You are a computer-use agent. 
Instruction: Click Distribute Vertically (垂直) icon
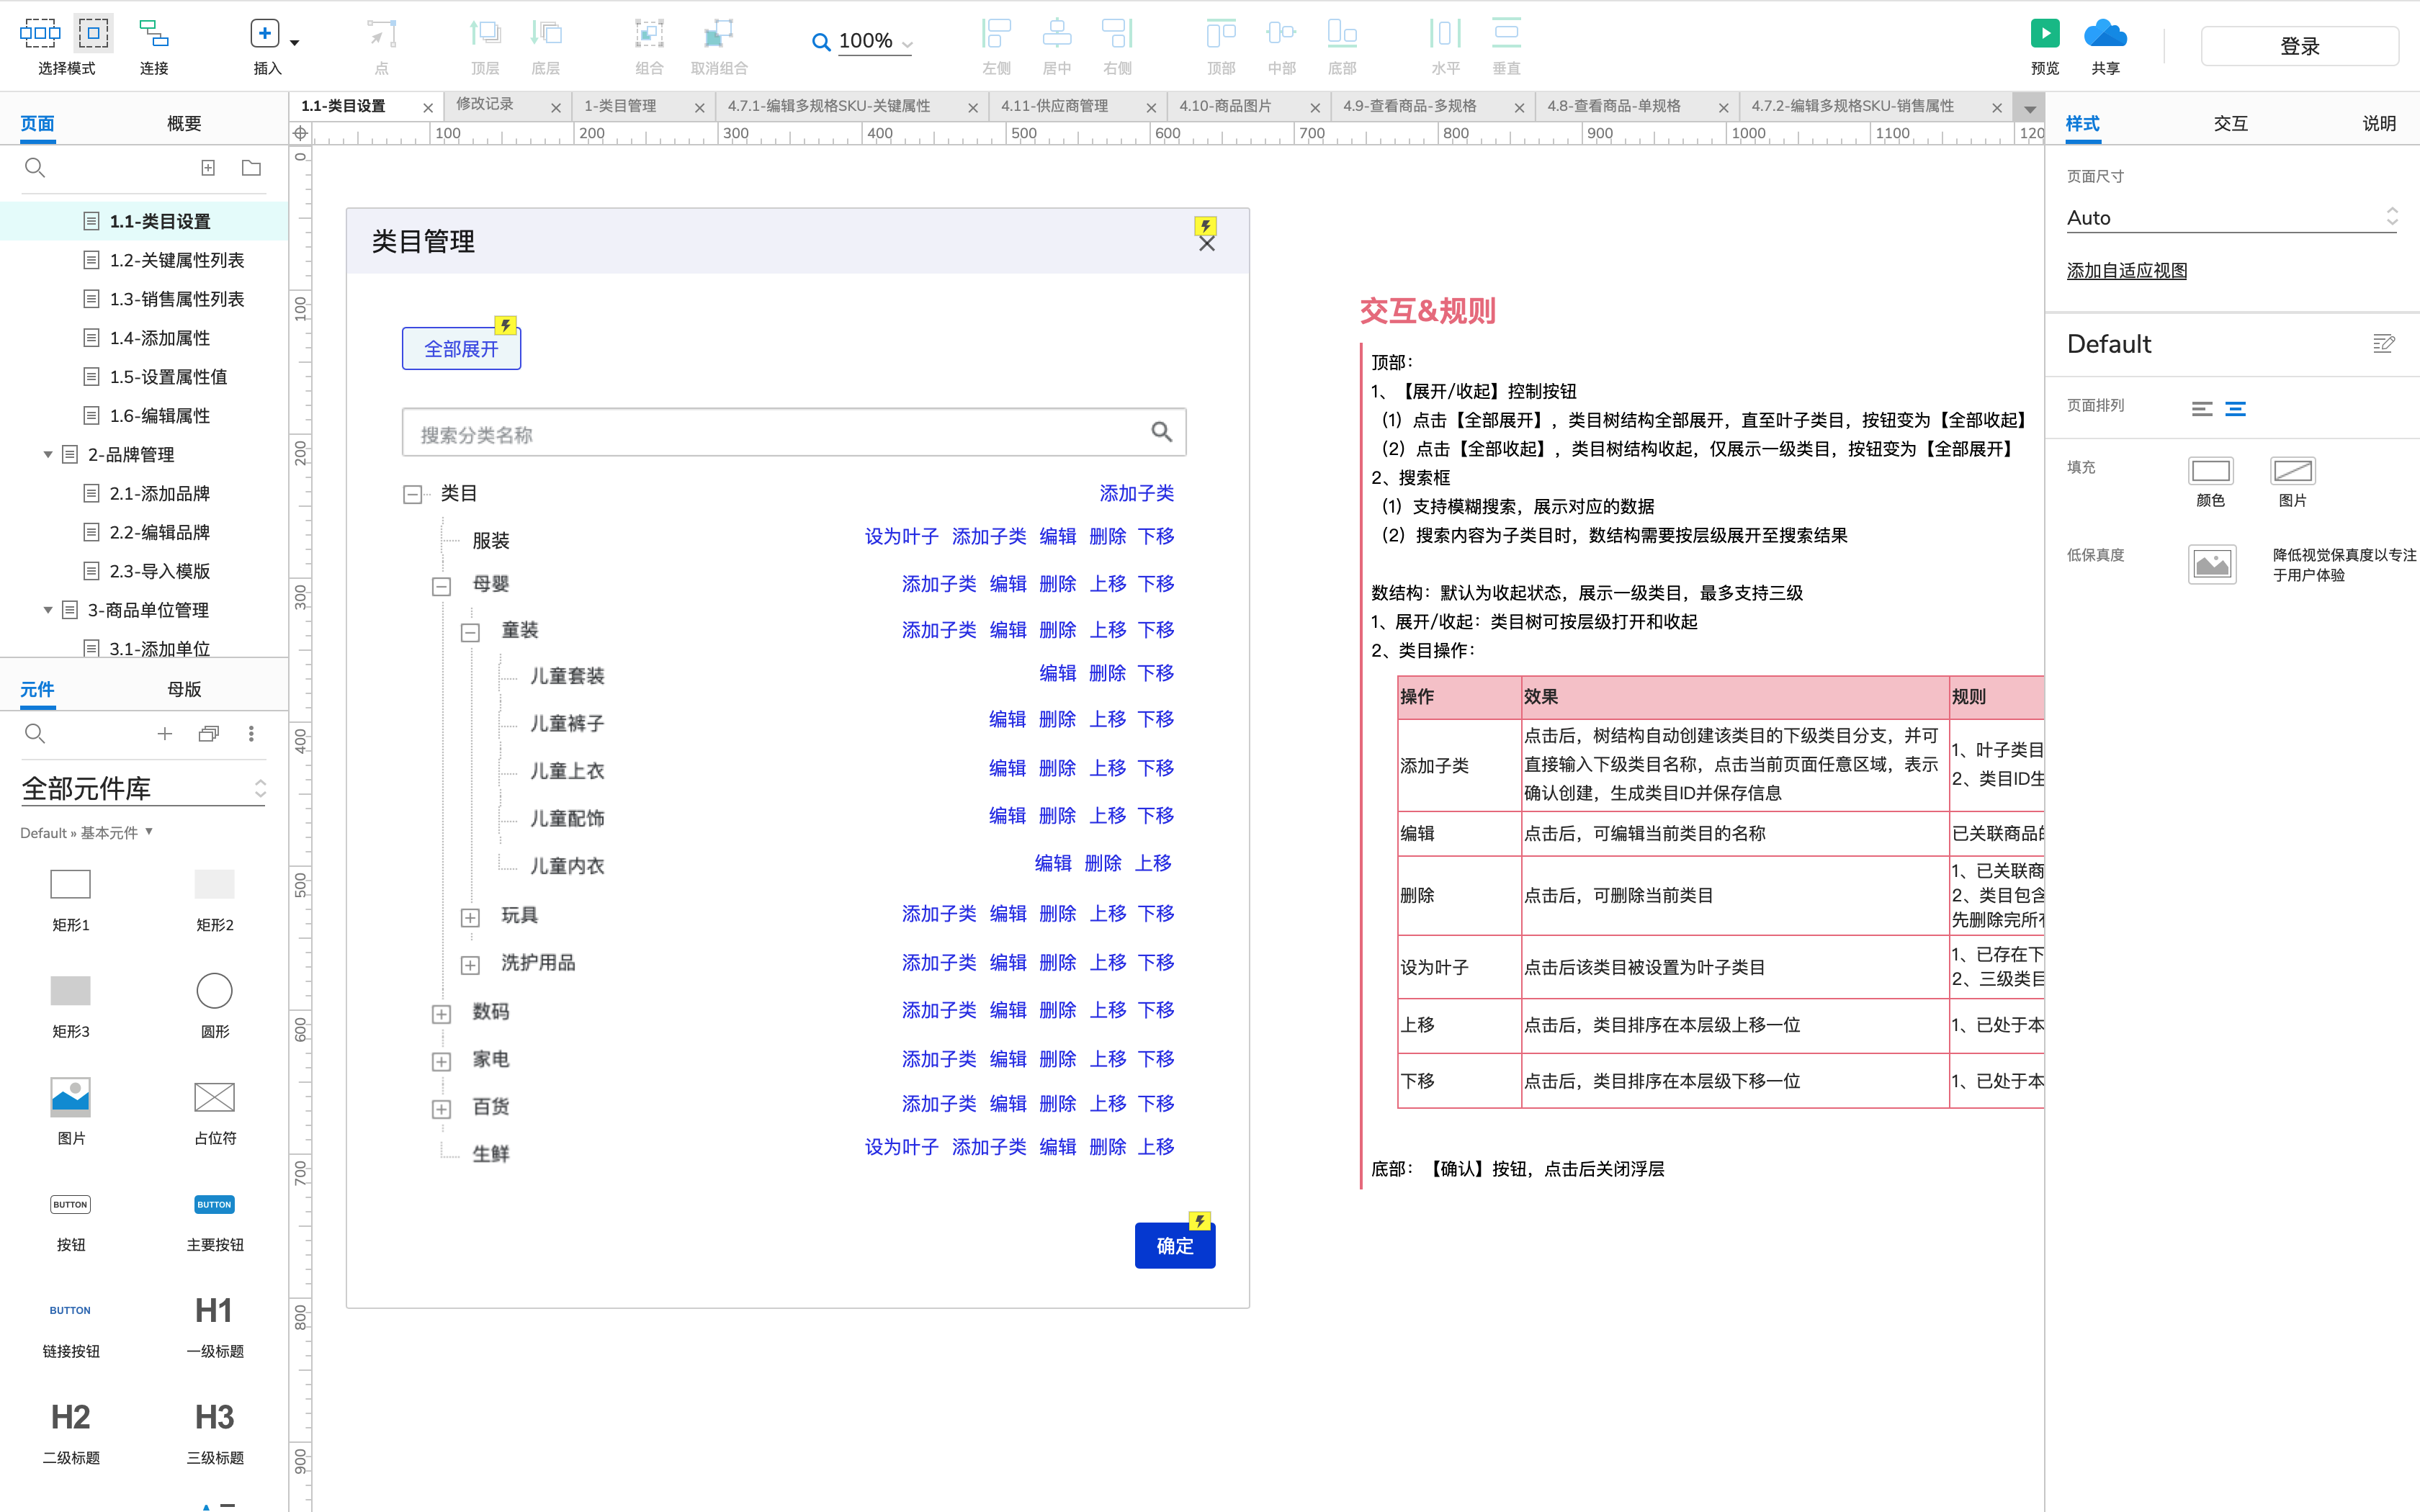[x=1506, y=34]
